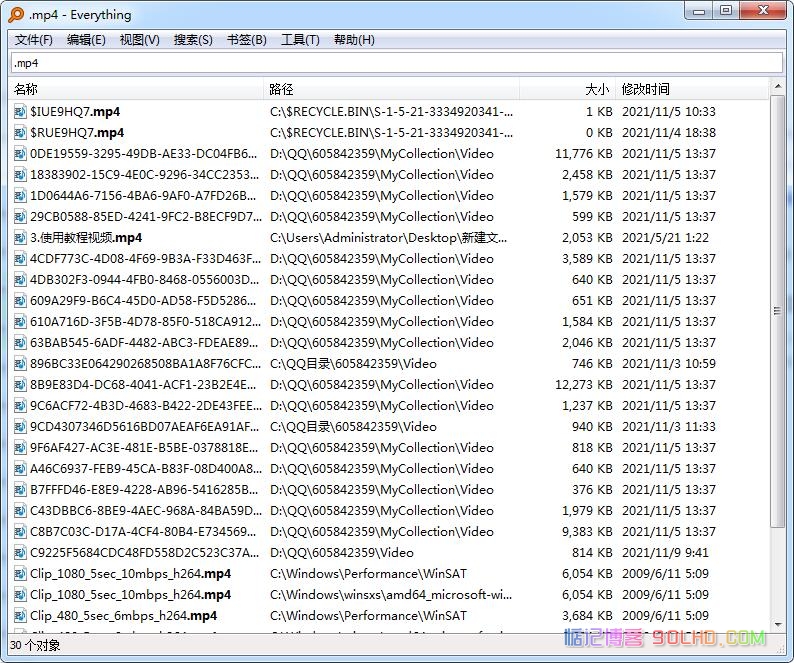The image size is (794, 663).
Task: Click file icon of $IUE9HQ7.mp4
Action: pyautogui.click(x=20, y=111)
